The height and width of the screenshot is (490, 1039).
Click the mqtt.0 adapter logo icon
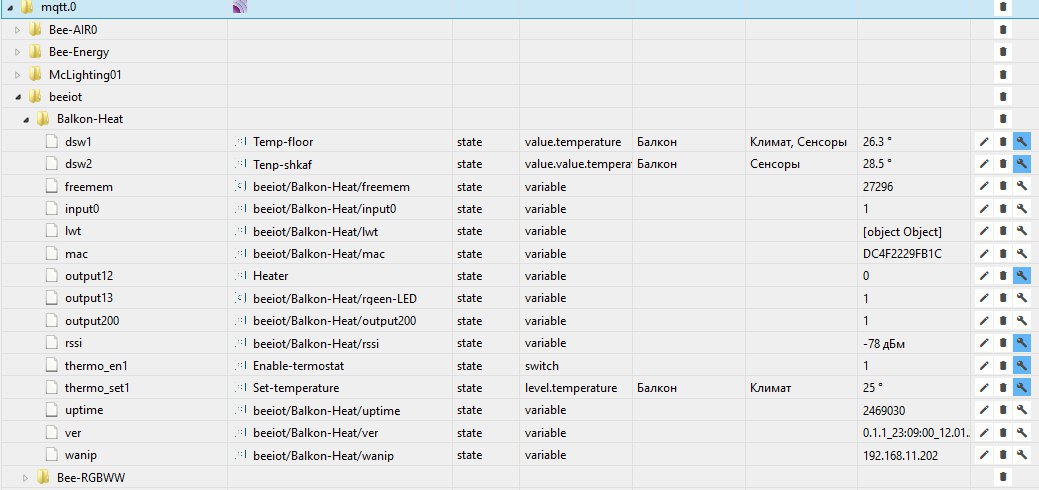pyautogui.click(x=240, y=7)
